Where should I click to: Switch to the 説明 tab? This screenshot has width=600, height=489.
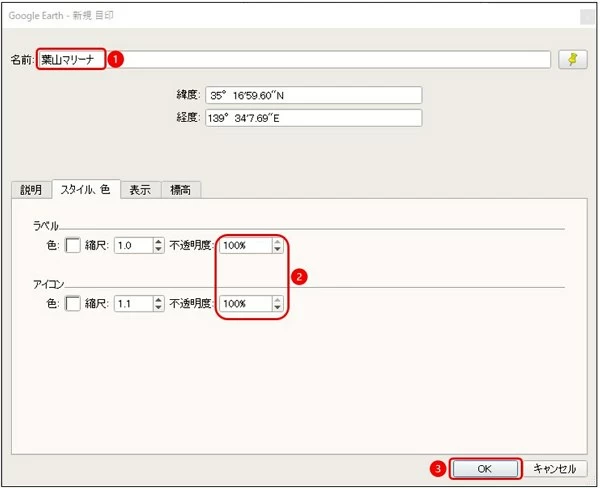(31, 190)
